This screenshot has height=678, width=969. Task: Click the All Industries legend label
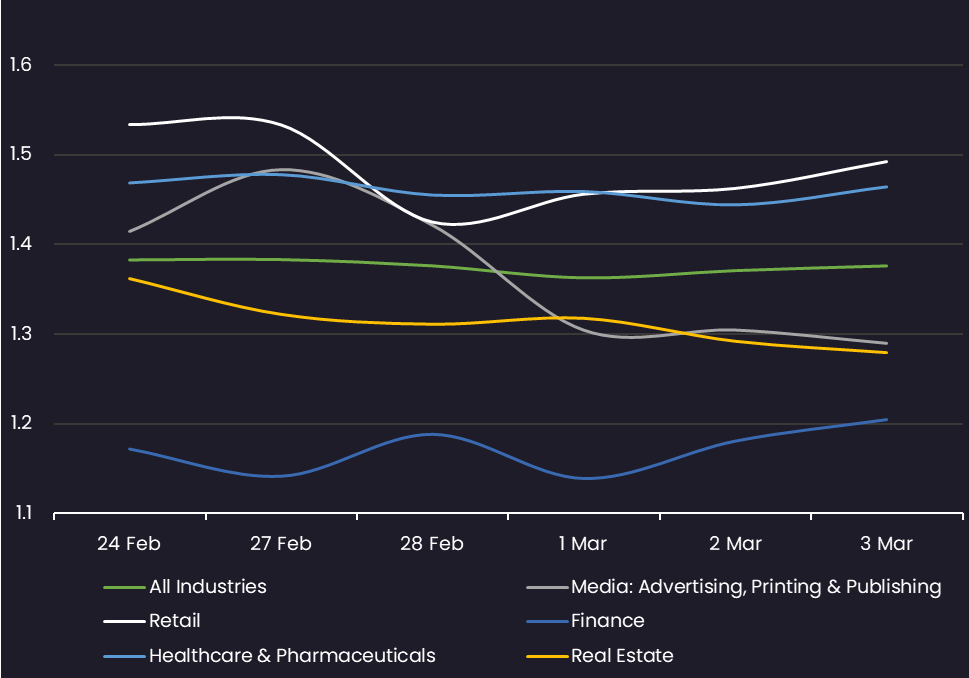pyautogui.click(x=208, y=587)
